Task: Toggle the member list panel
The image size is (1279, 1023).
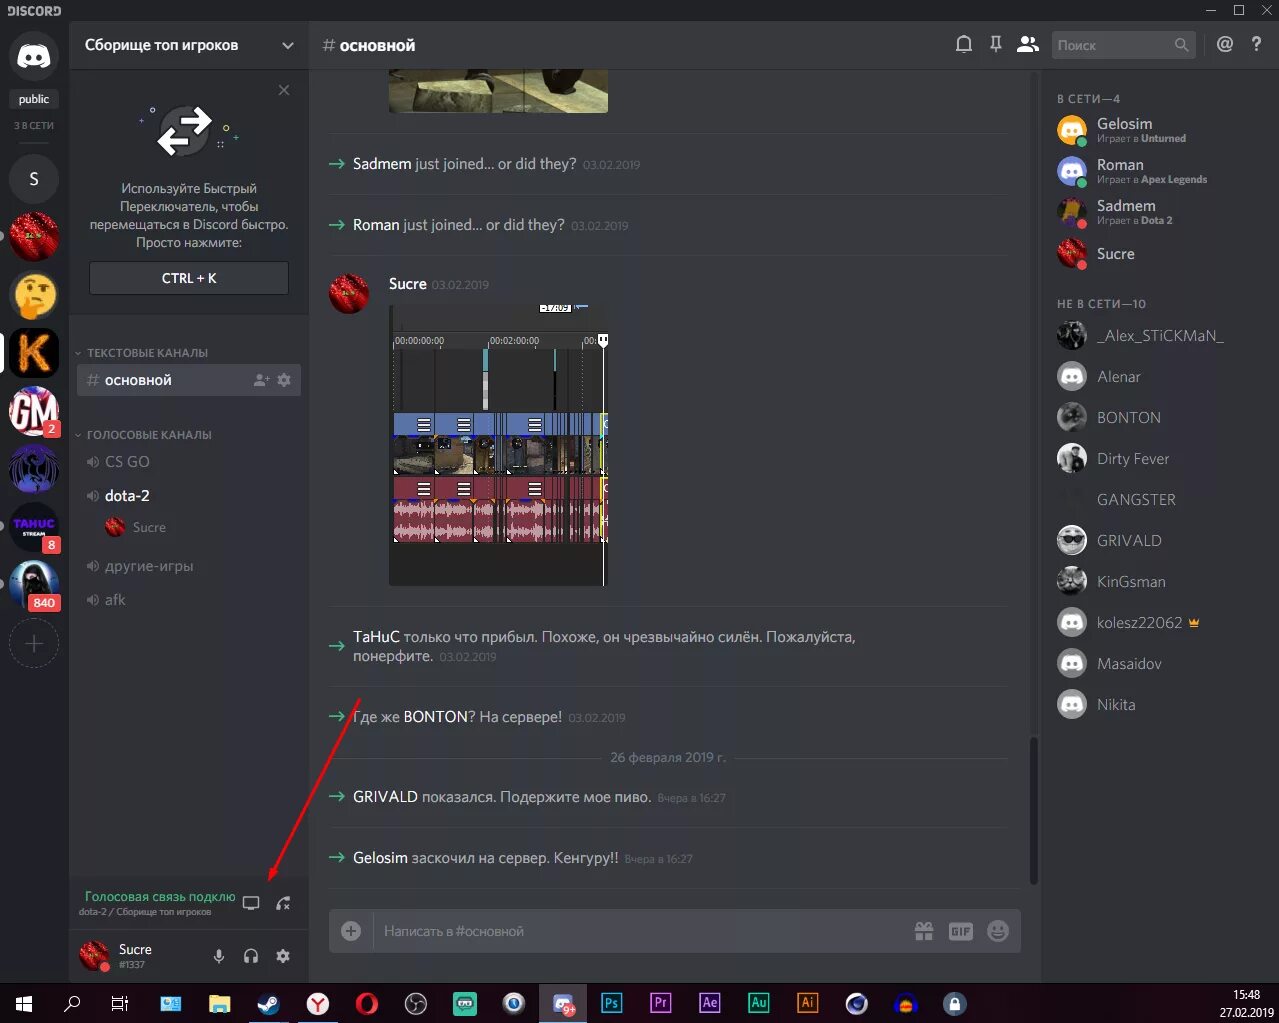Action: coord(1028,45)
